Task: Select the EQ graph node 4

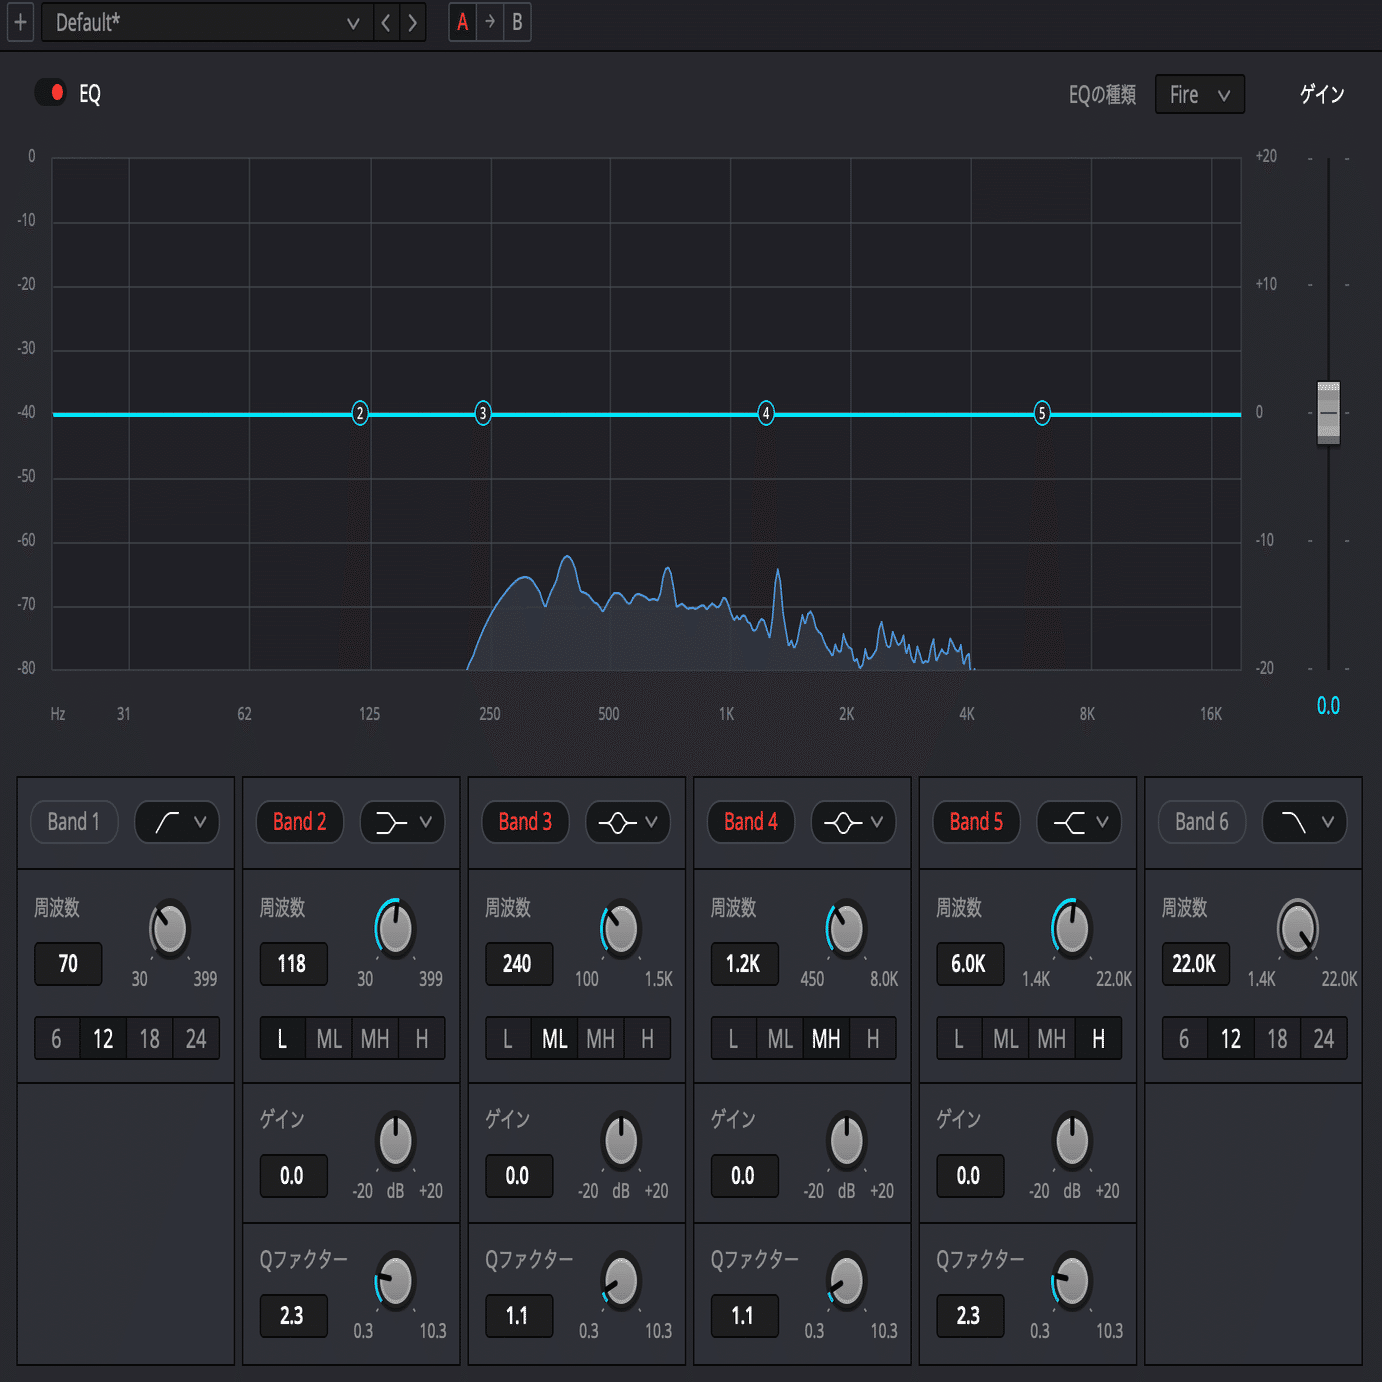Action: click(766, 413)
